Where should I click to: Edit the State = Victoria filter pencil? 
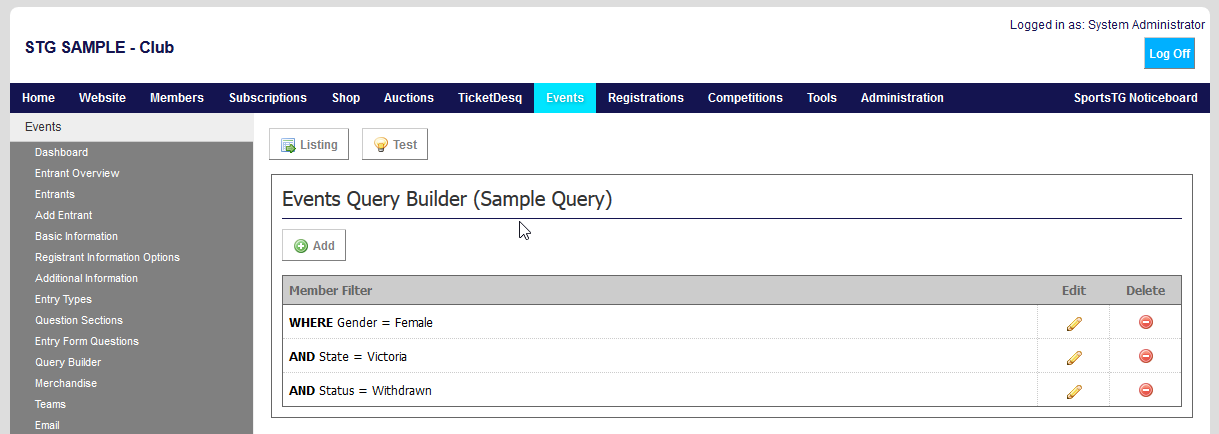tap(1074, 357)
